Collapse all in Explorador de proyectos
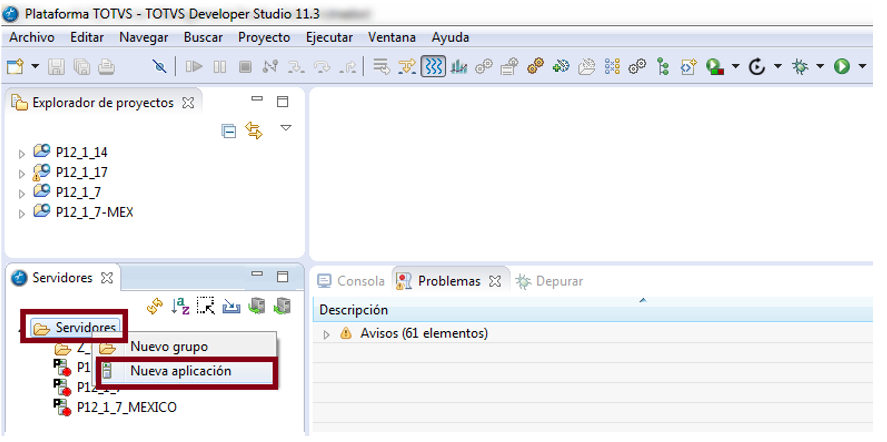 229,131
